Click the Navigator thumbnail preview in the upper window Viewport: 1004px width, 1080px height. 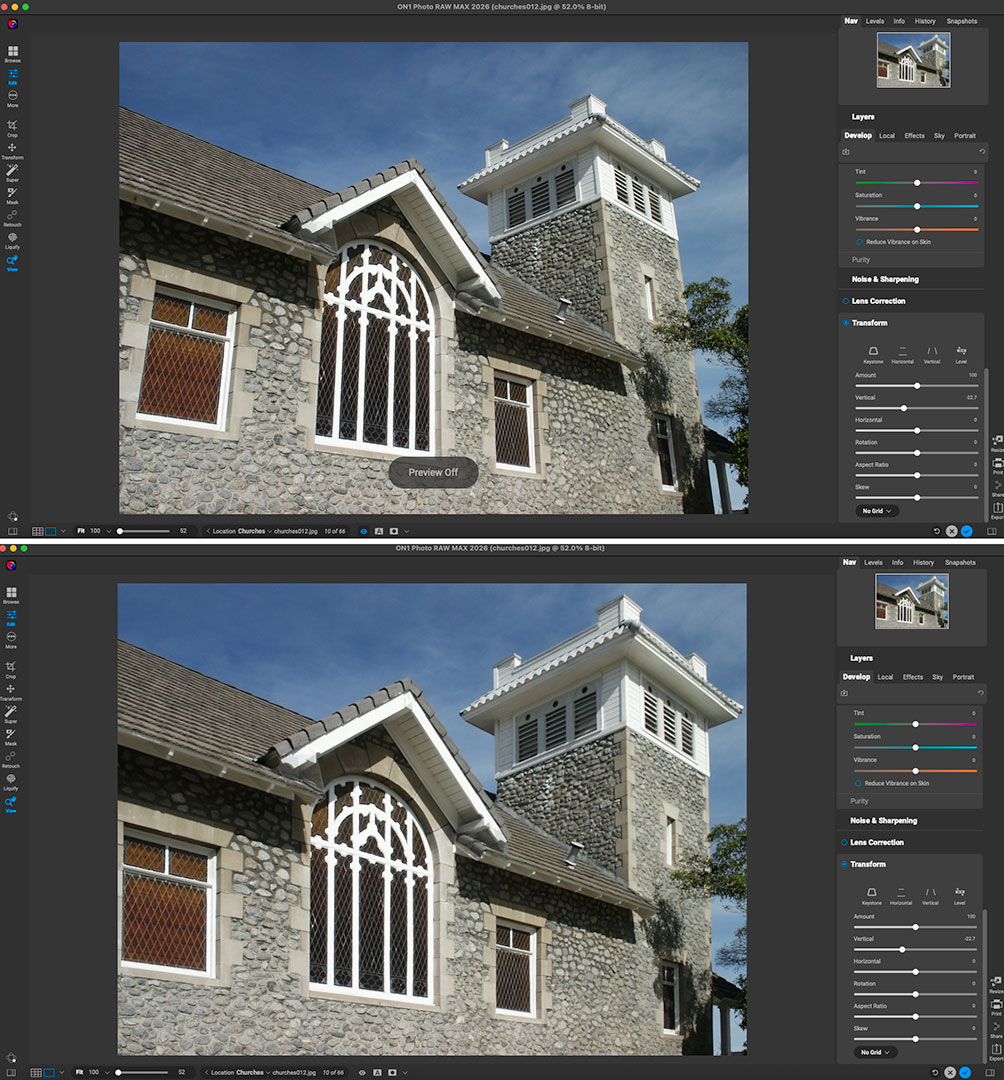pyautogui.click(x=913, y=60)
